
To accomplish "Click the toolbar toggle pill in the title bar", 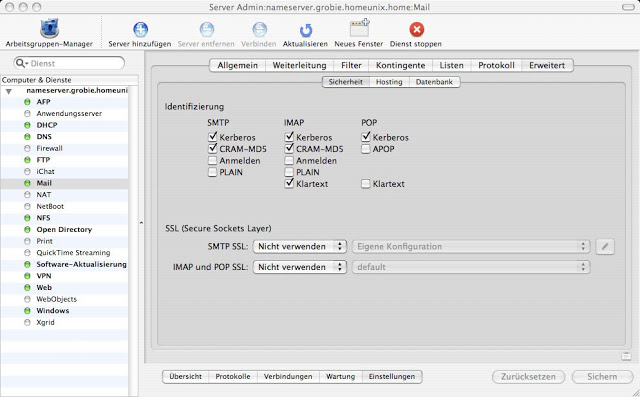I will tap(628, 7).
